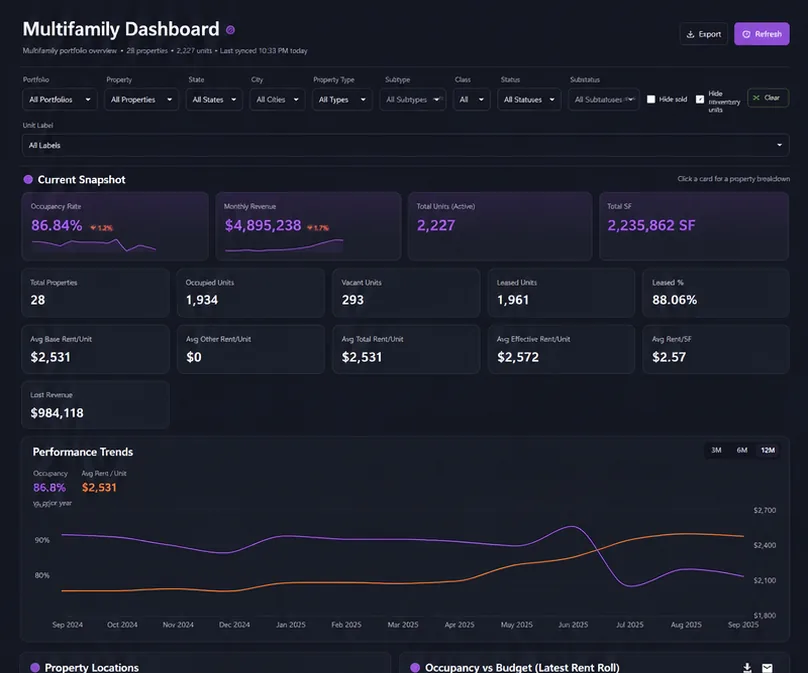Click the Avg Base Rent/Unit card
Screen dimensions: 808x673
tap(95, 349)
